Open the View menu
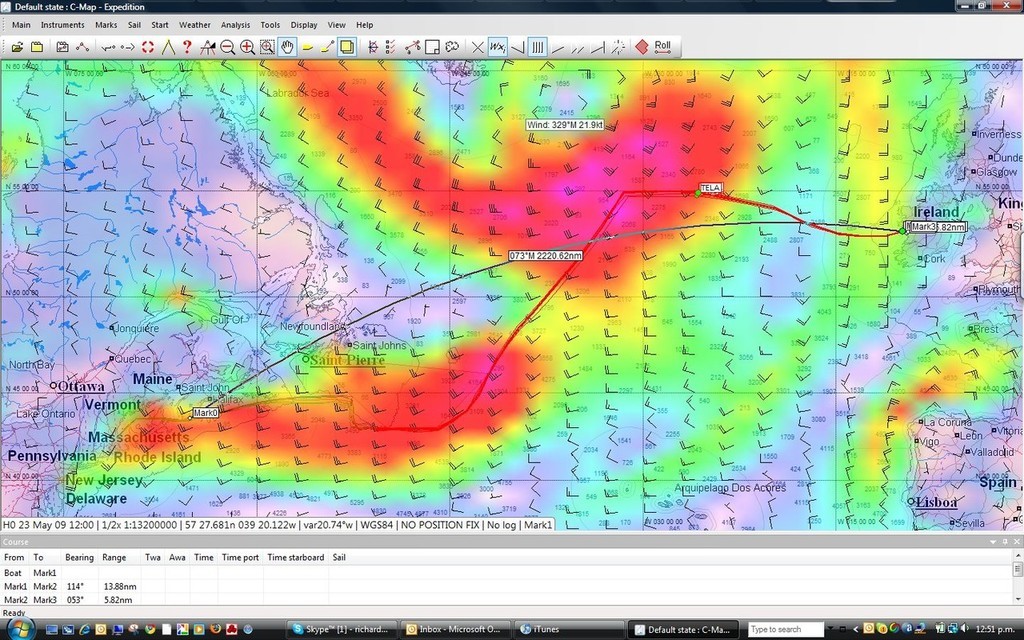The image size is (1024, 640). [x=336, y=25]
